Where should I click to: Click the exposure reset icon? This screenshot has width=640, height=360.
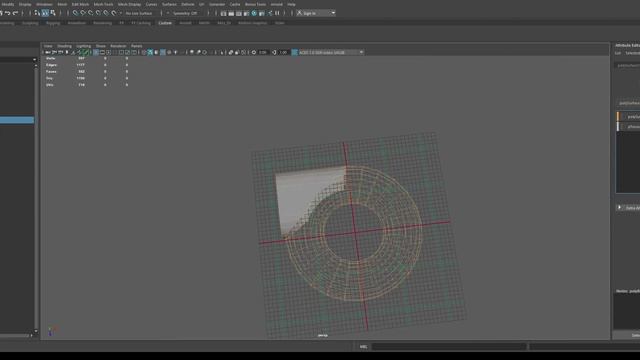254,52
